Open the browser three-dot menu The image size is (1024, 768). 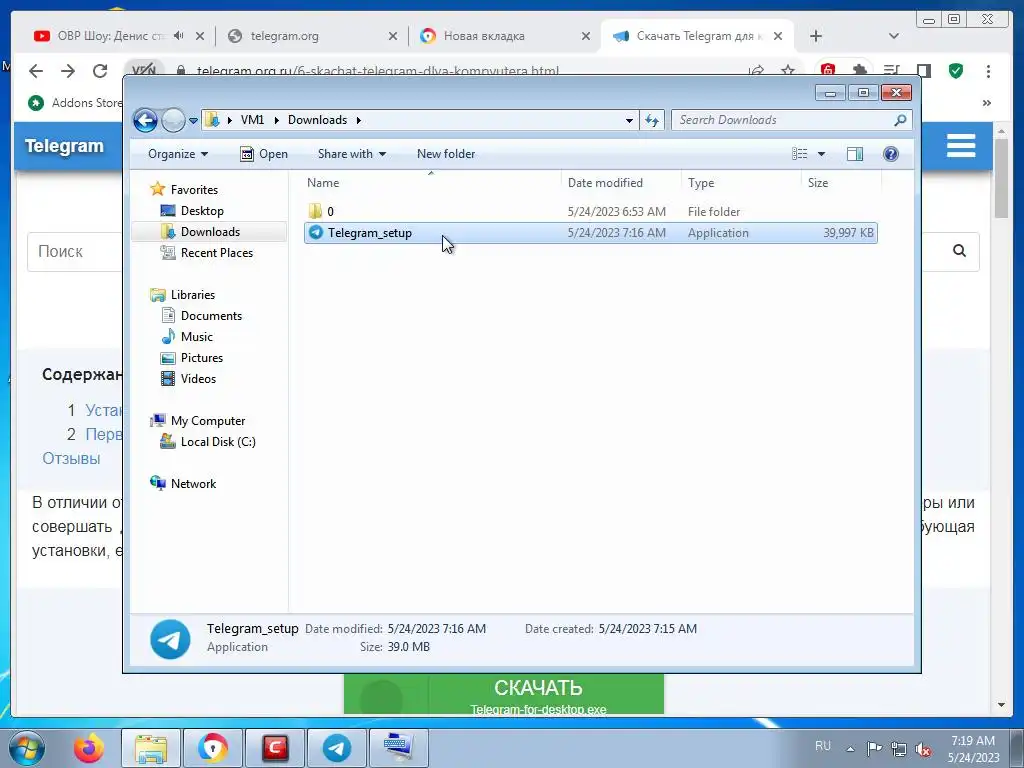[x=988, y=71]
